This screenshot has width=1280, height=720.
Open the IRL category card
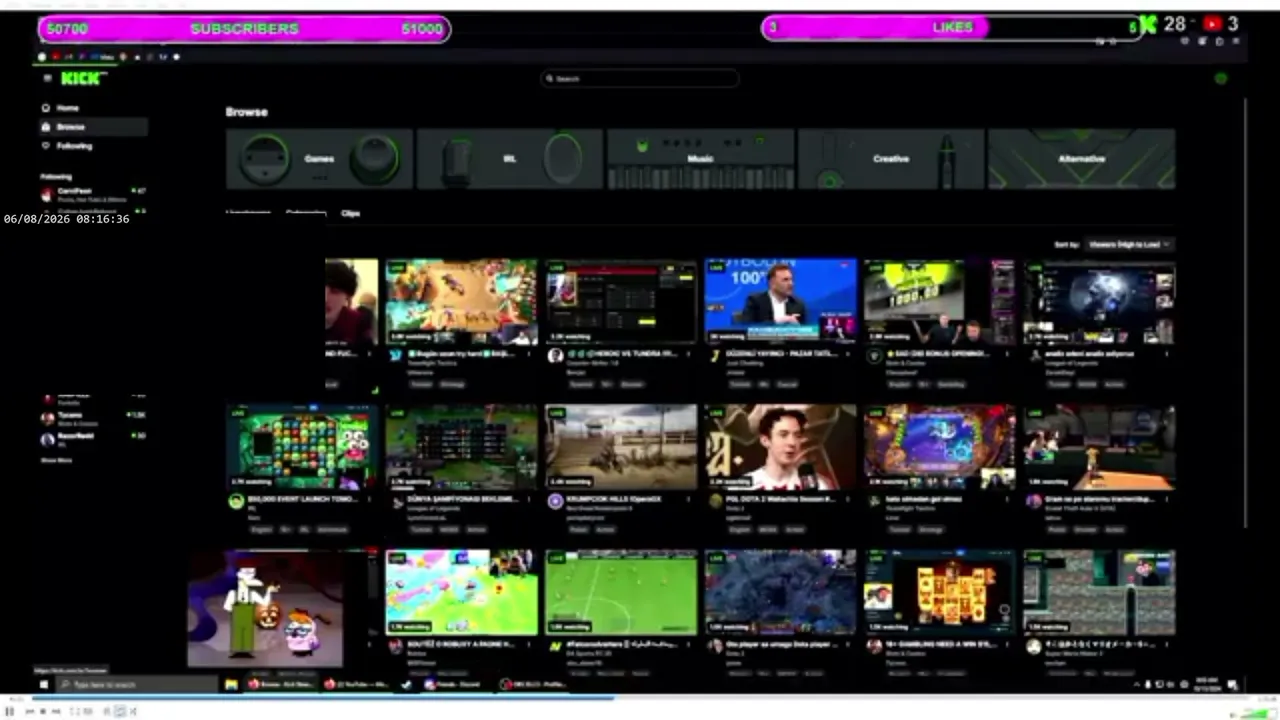pyautogui.click(x=510, y=158)
